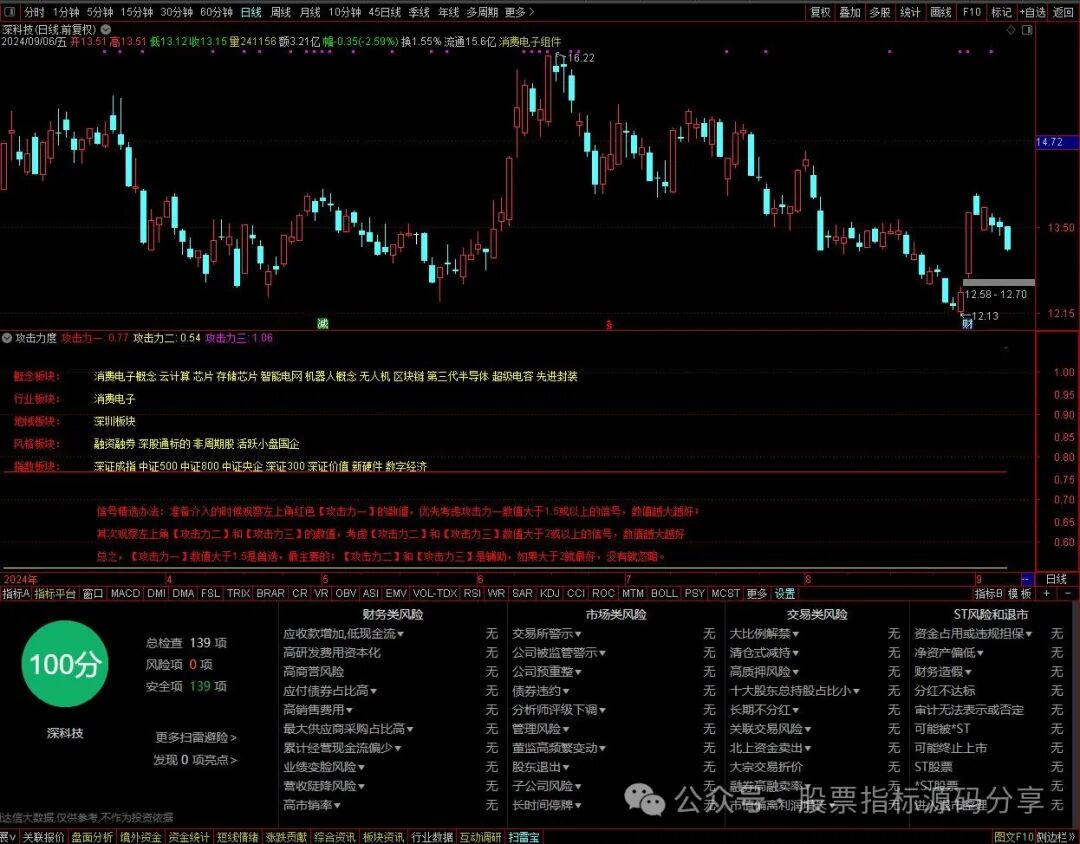
Task: Select the BOLL indicator tab
Action: point(665,593)
